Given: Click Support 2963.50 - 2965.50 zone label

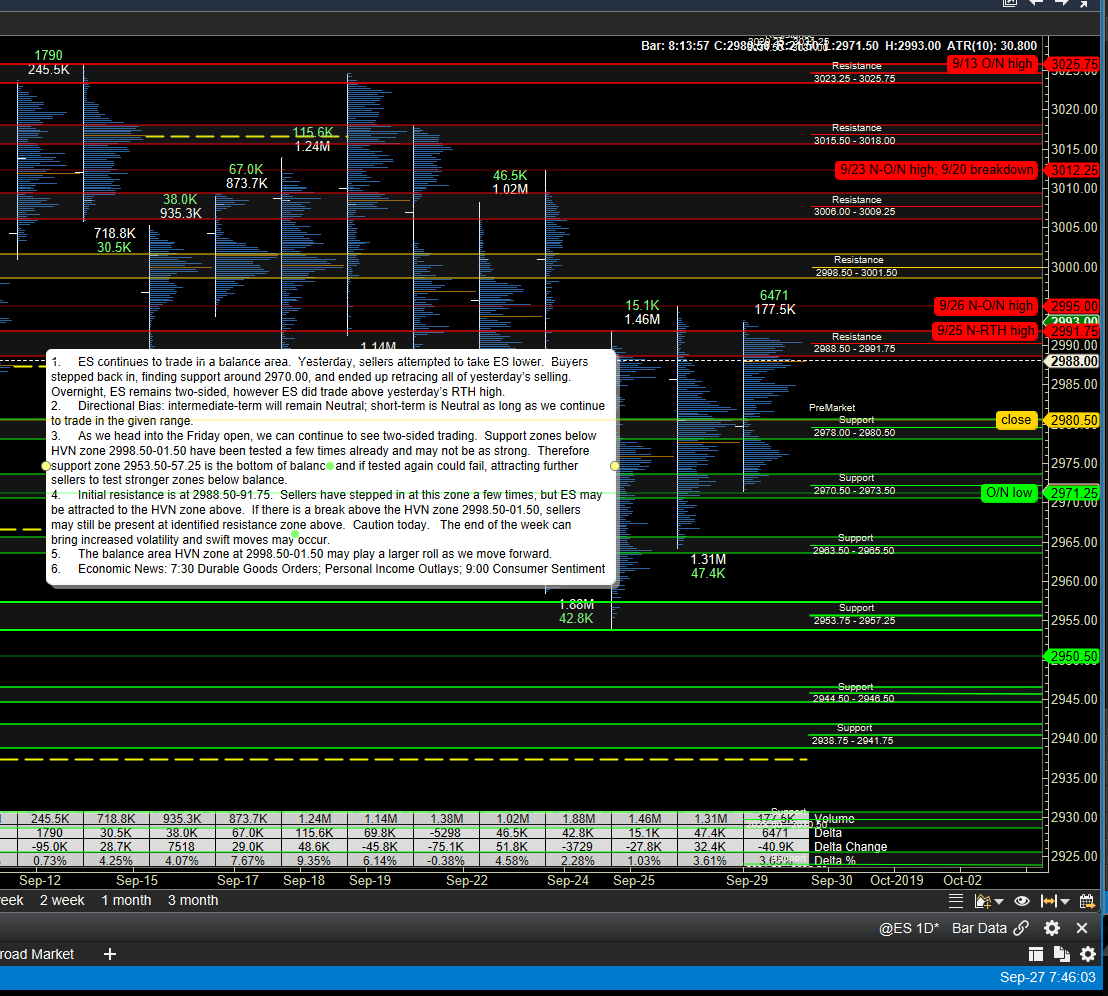Looking at the screenshot, I should [x=854, y=544].
